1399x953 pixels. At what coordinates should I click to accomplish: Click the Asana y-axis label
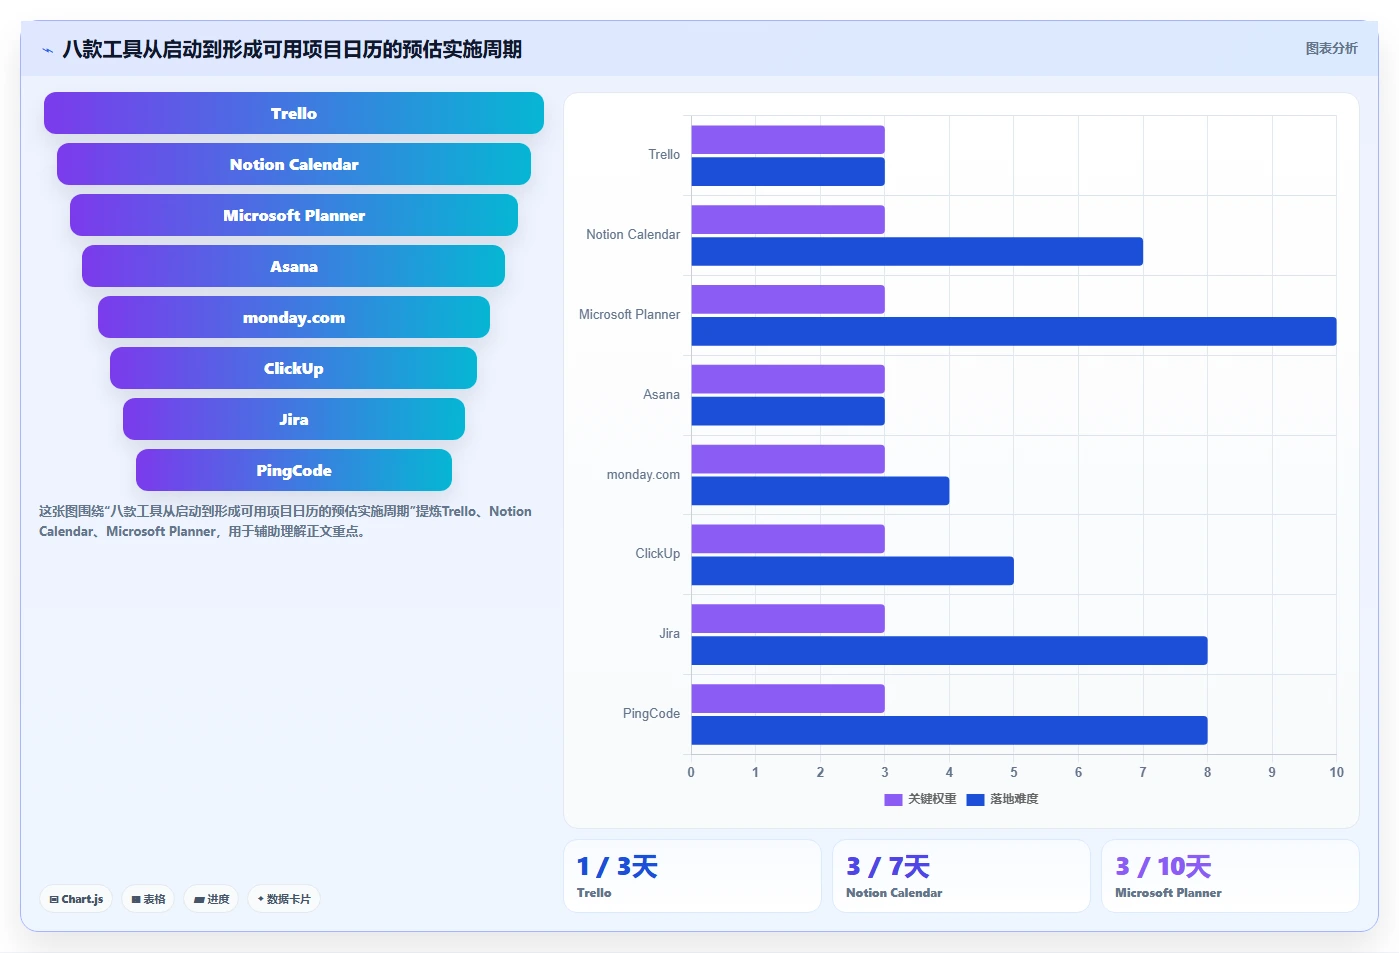(x=661, y=395)
